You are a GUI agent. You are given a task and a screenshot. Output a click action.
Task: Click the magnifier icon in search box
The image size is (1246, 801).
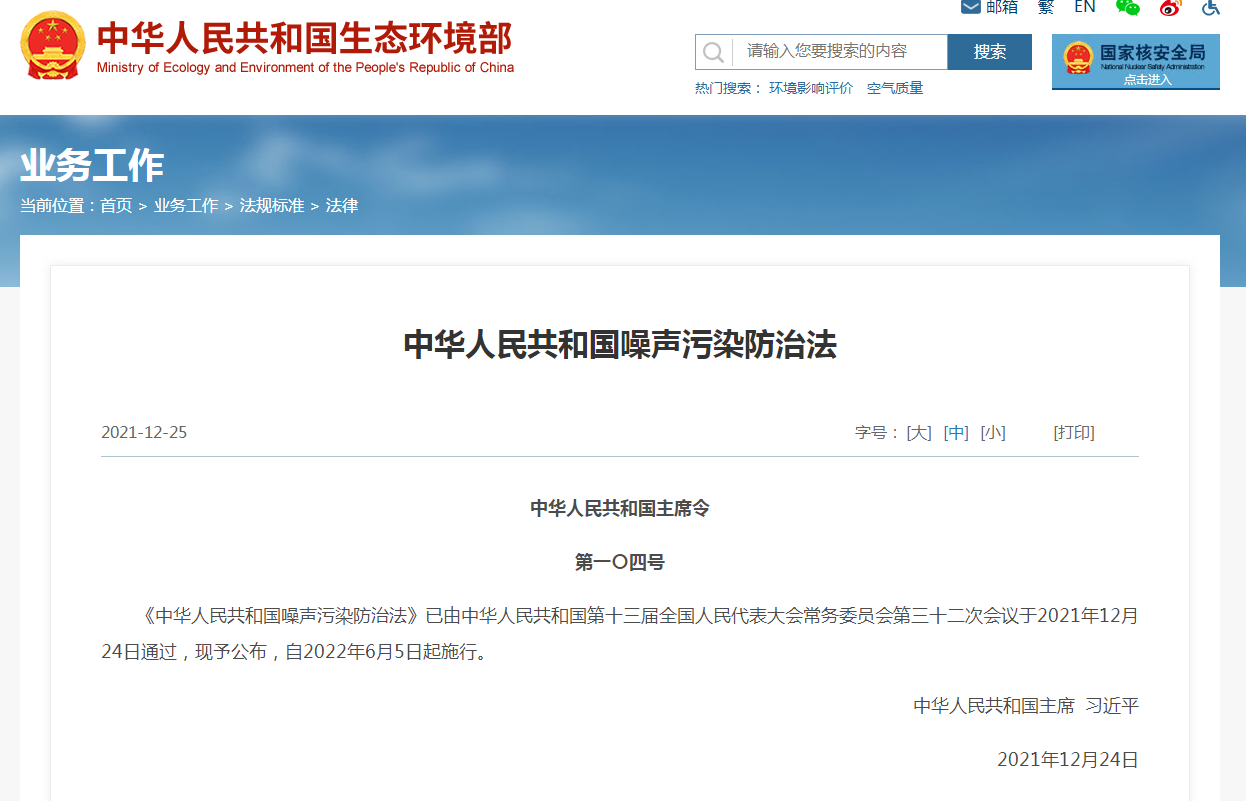point(713,52)
